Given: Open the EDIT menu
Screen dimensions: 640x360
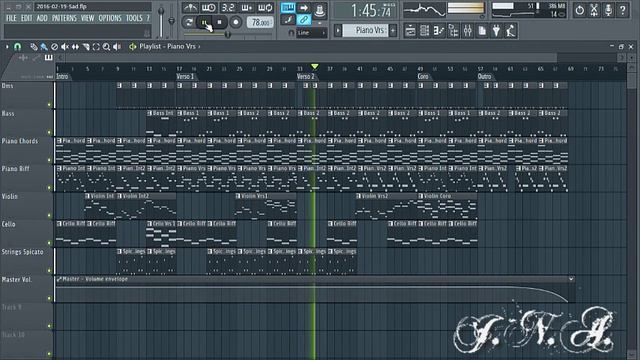Looking at the screenshot, I should 27,18.
